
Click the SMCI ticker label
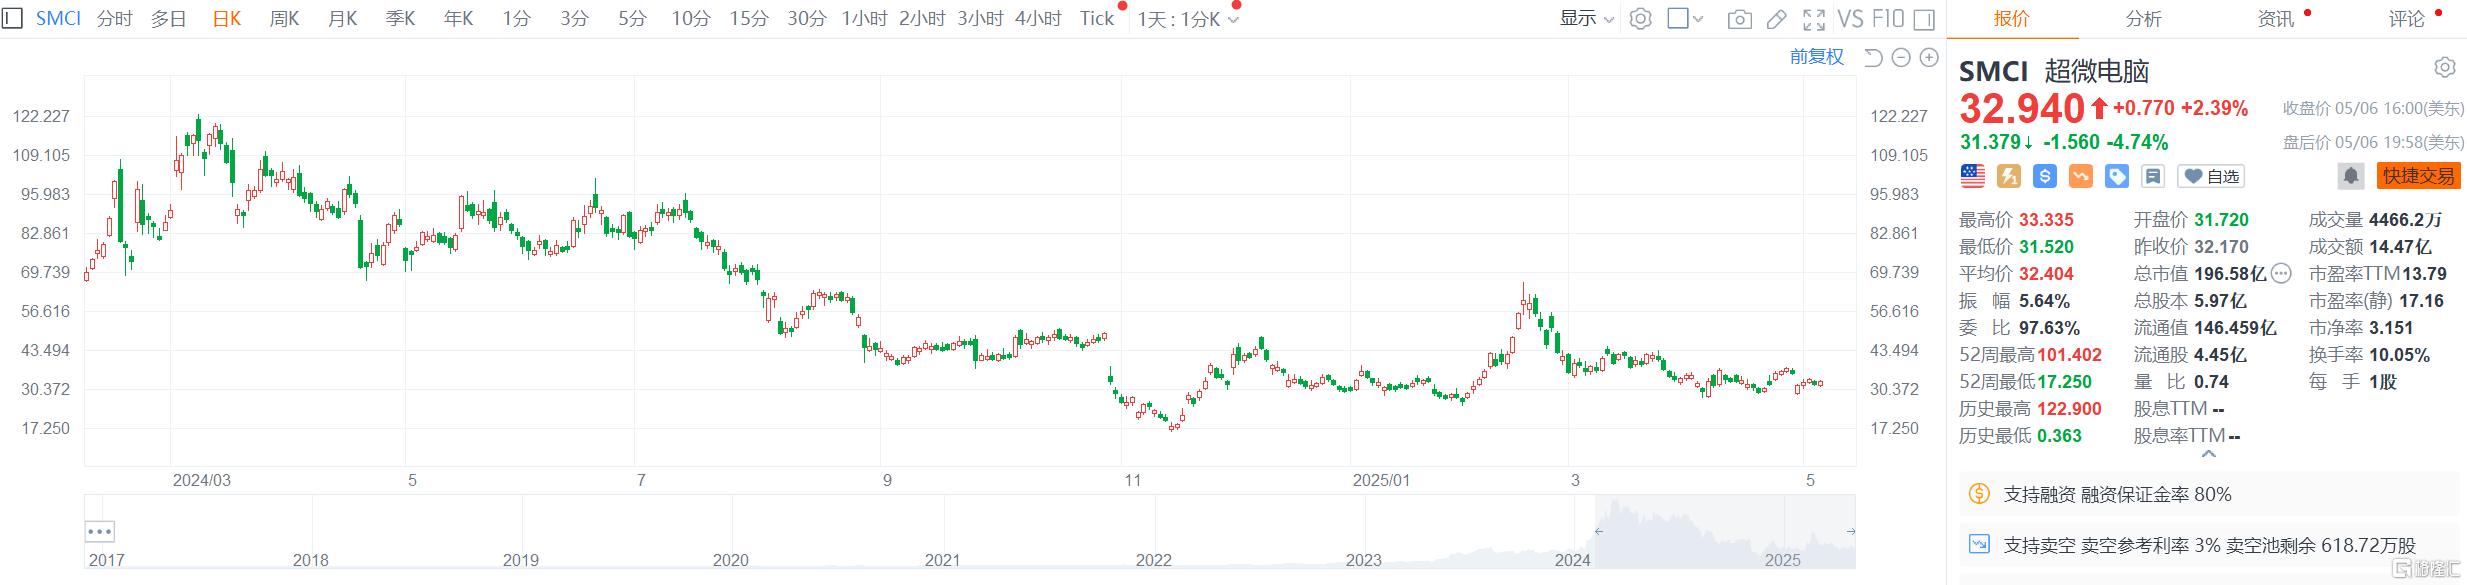click(58, 19)
